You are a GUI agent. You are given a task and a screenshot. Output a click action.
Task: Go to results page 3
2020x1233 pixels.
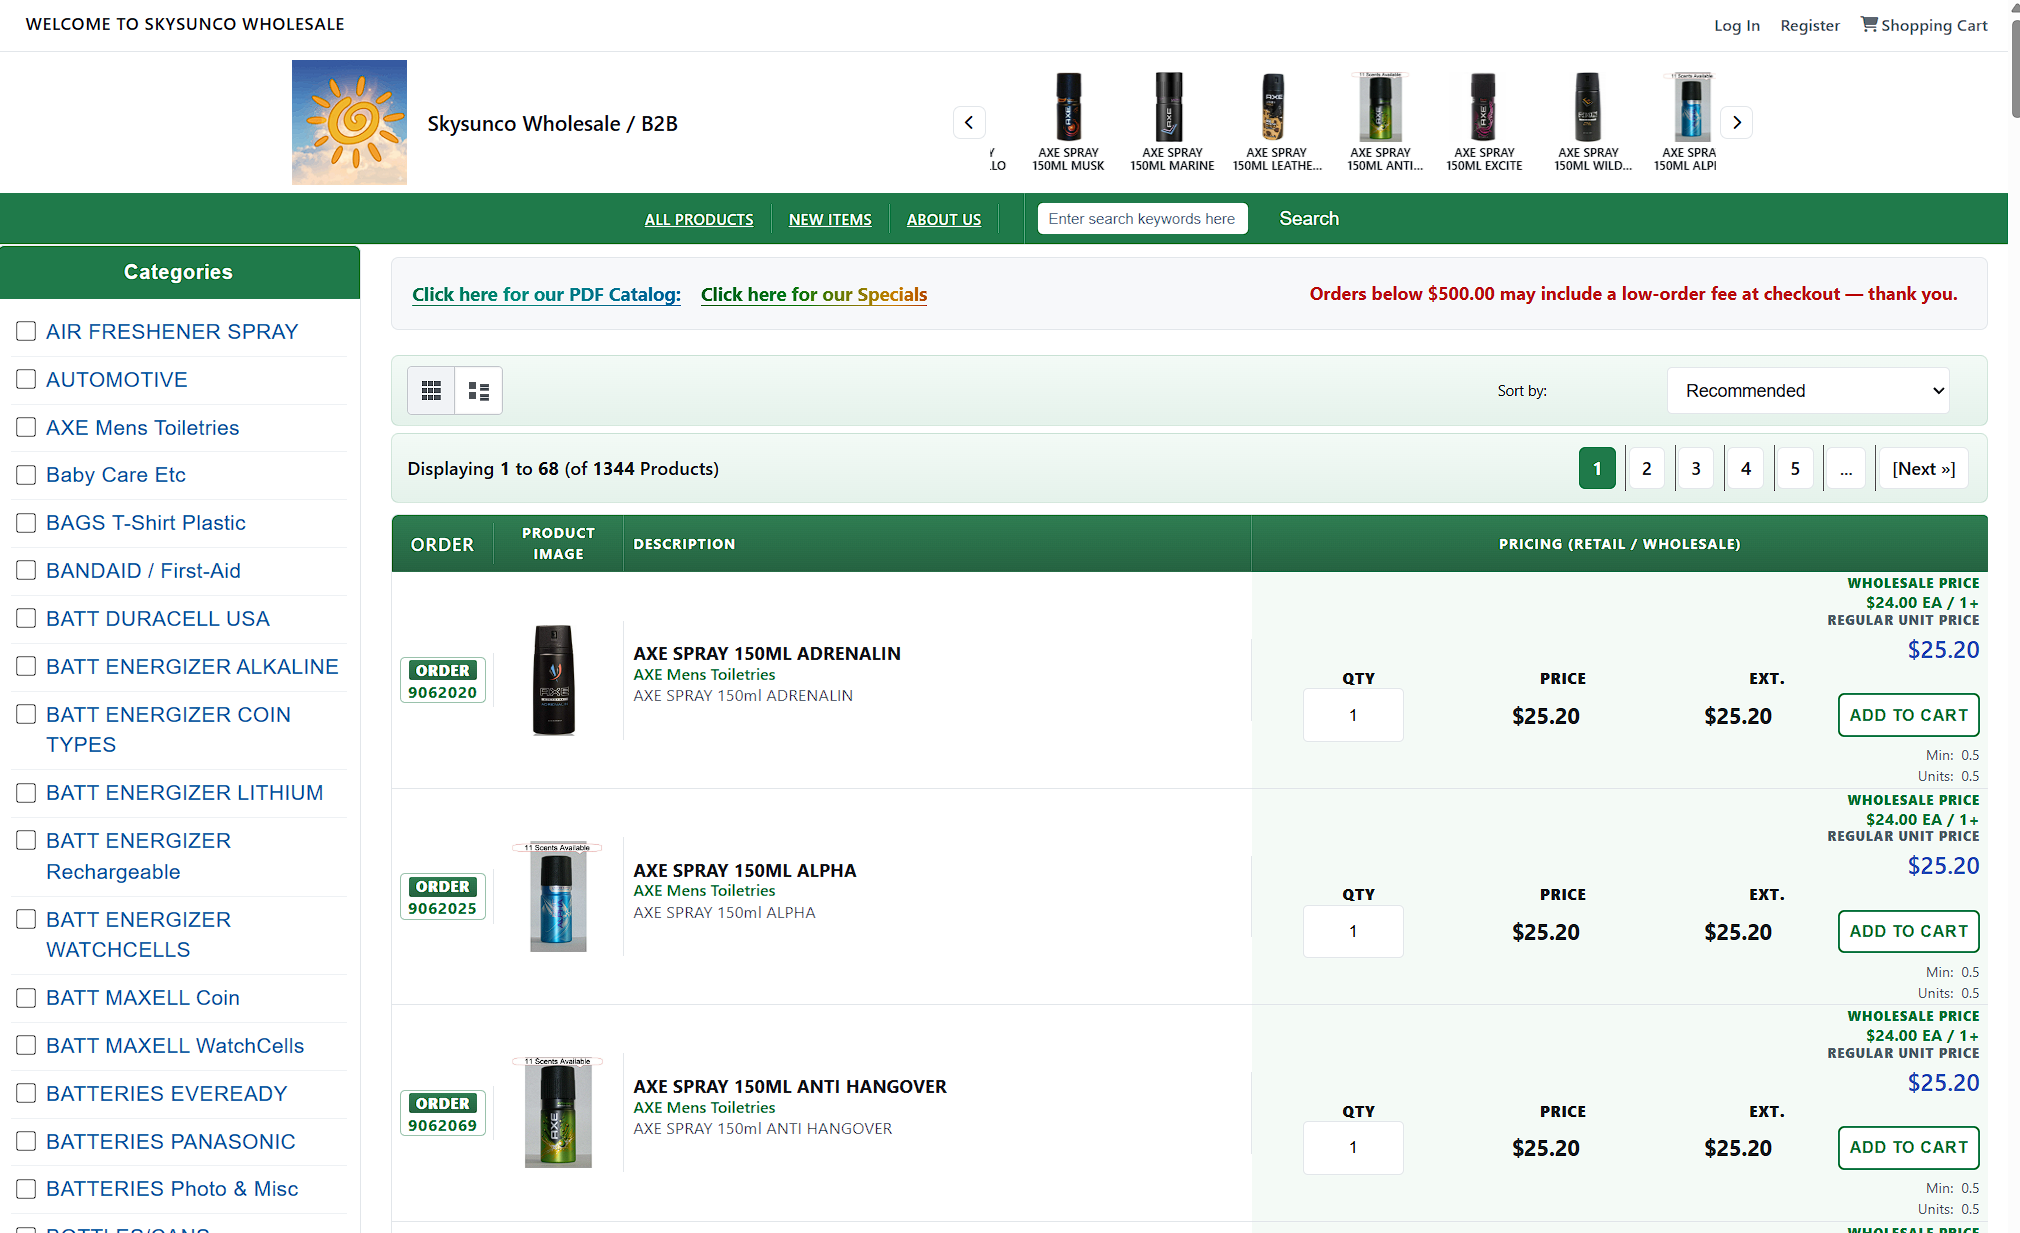1696,469
